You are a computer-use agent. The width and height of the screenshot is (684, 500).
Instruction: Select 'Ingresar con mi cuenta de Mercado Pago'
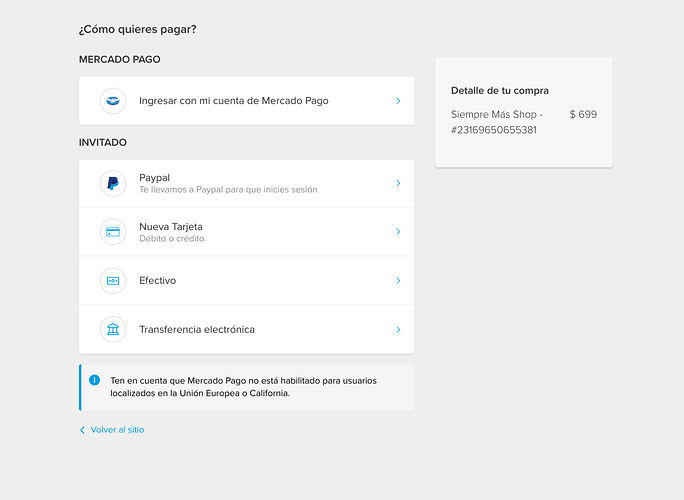(x=233, y=101)
